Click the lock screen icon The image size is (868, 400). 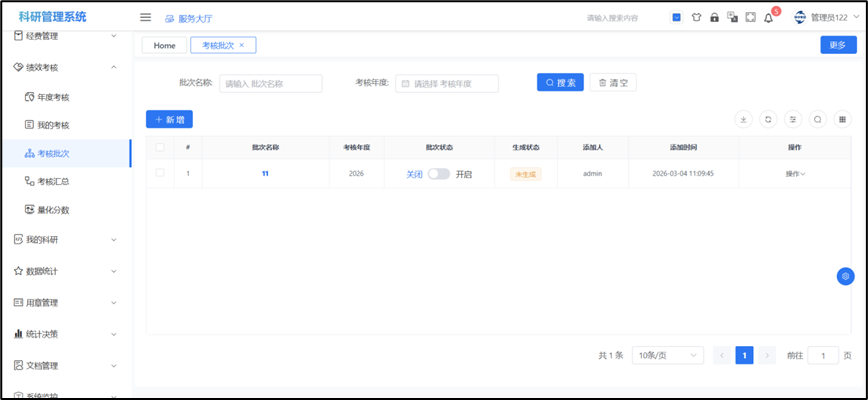[714, 18]
